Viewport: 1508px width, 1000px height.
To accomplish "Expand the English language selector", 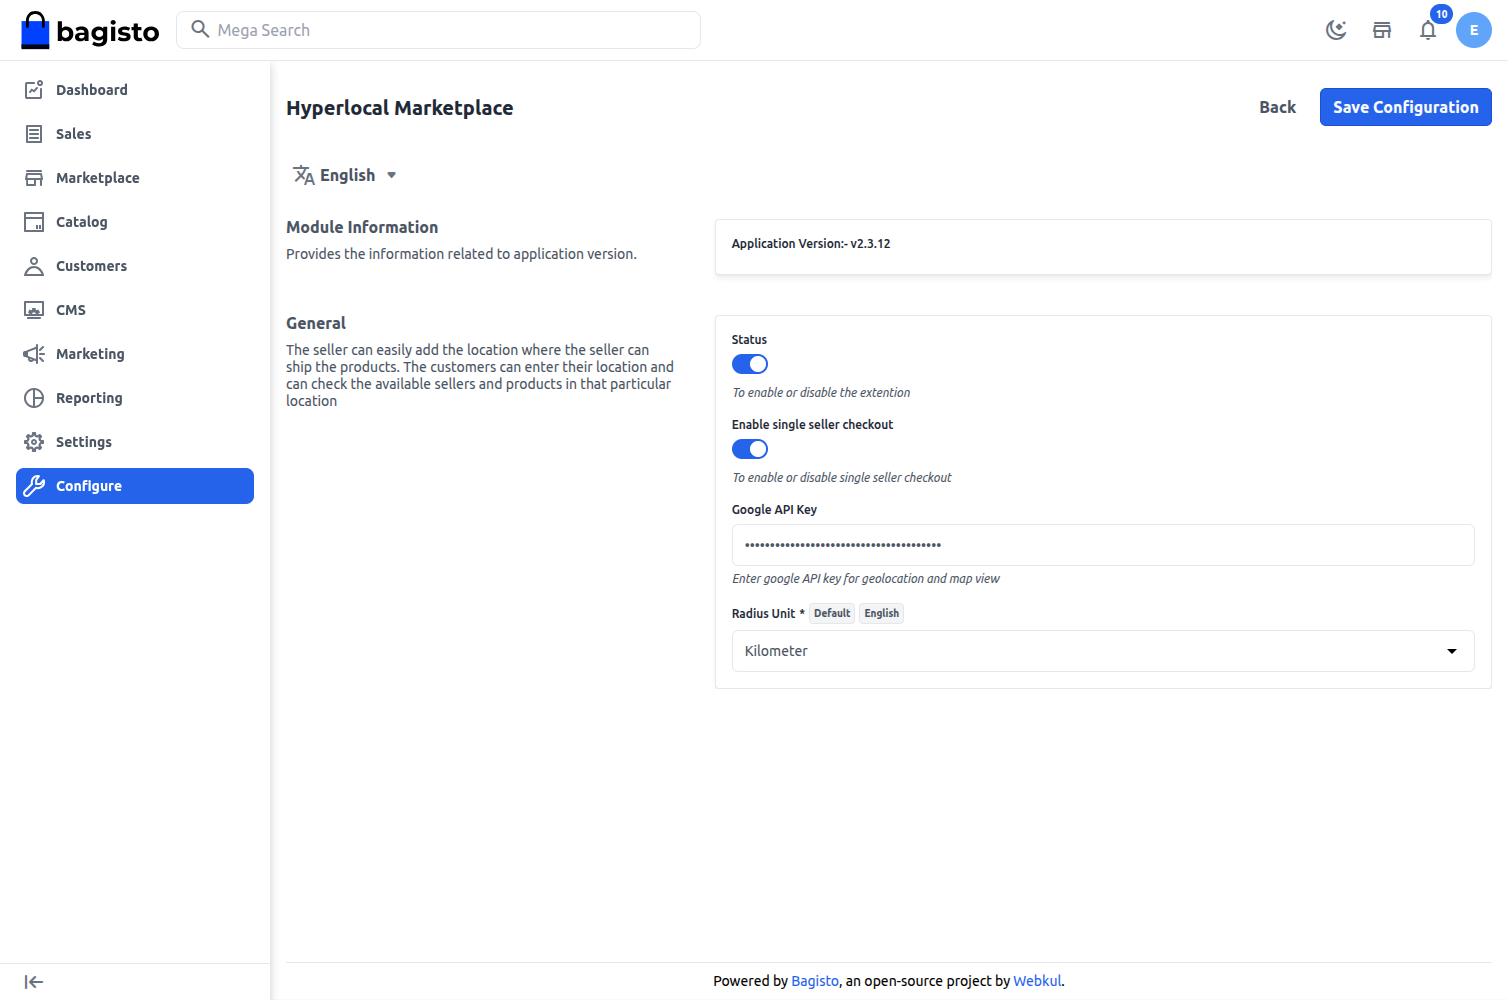I will [346, 174].
